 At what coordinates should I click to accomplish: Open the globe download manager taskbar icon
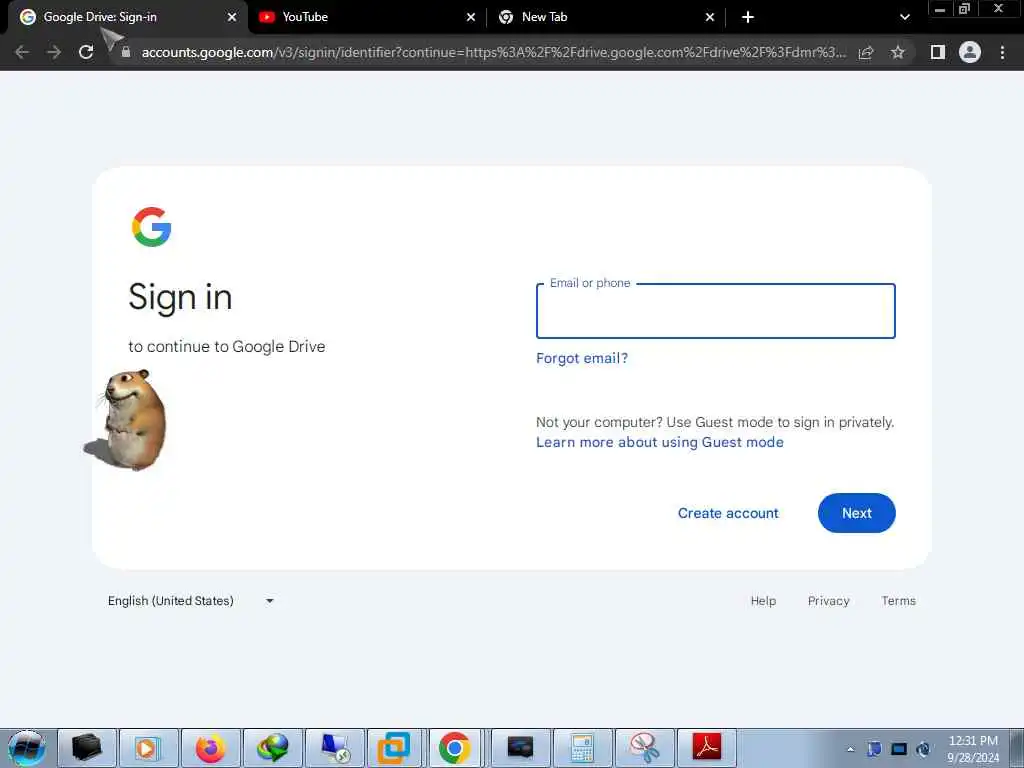coord(272,748)
